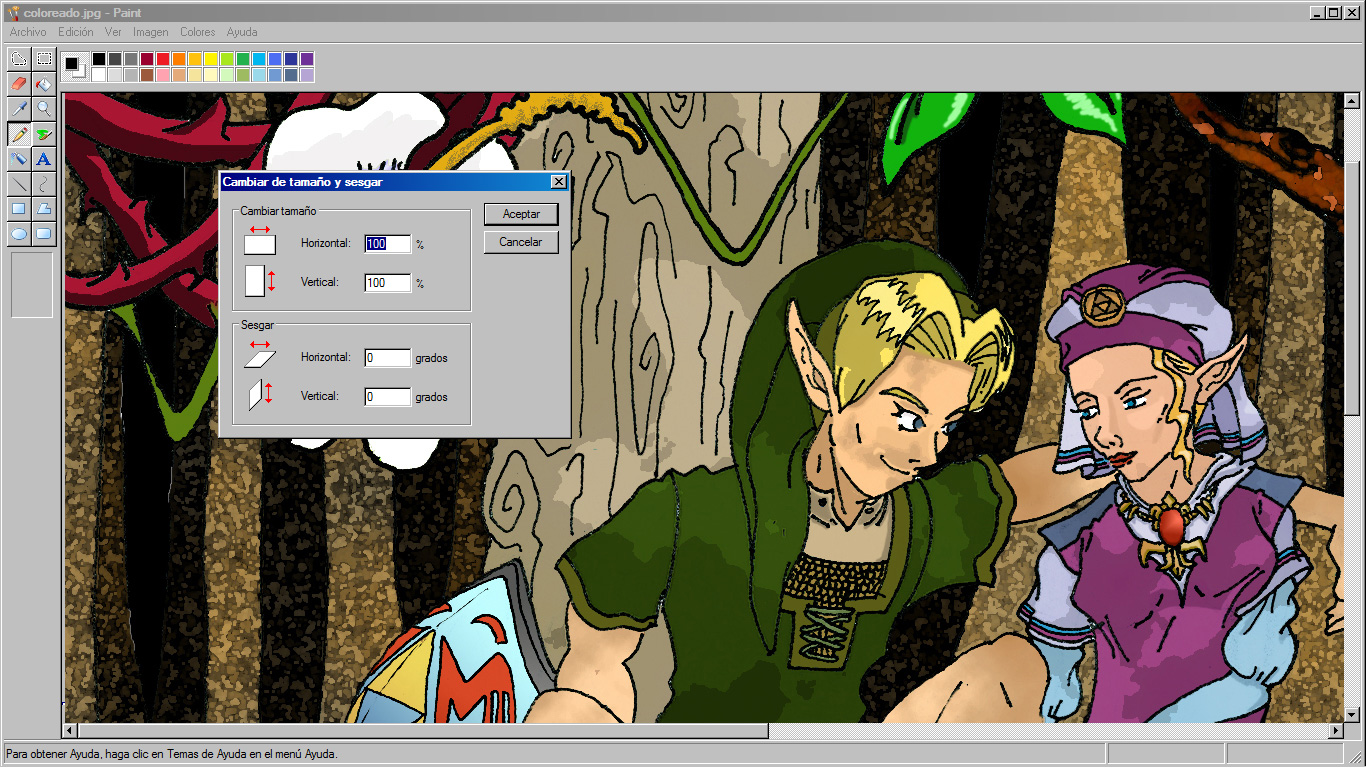This screenshot has width=1366, height=768.
Task: Click the vertical scrollbar thumb
Action: tap(1351, 290)
